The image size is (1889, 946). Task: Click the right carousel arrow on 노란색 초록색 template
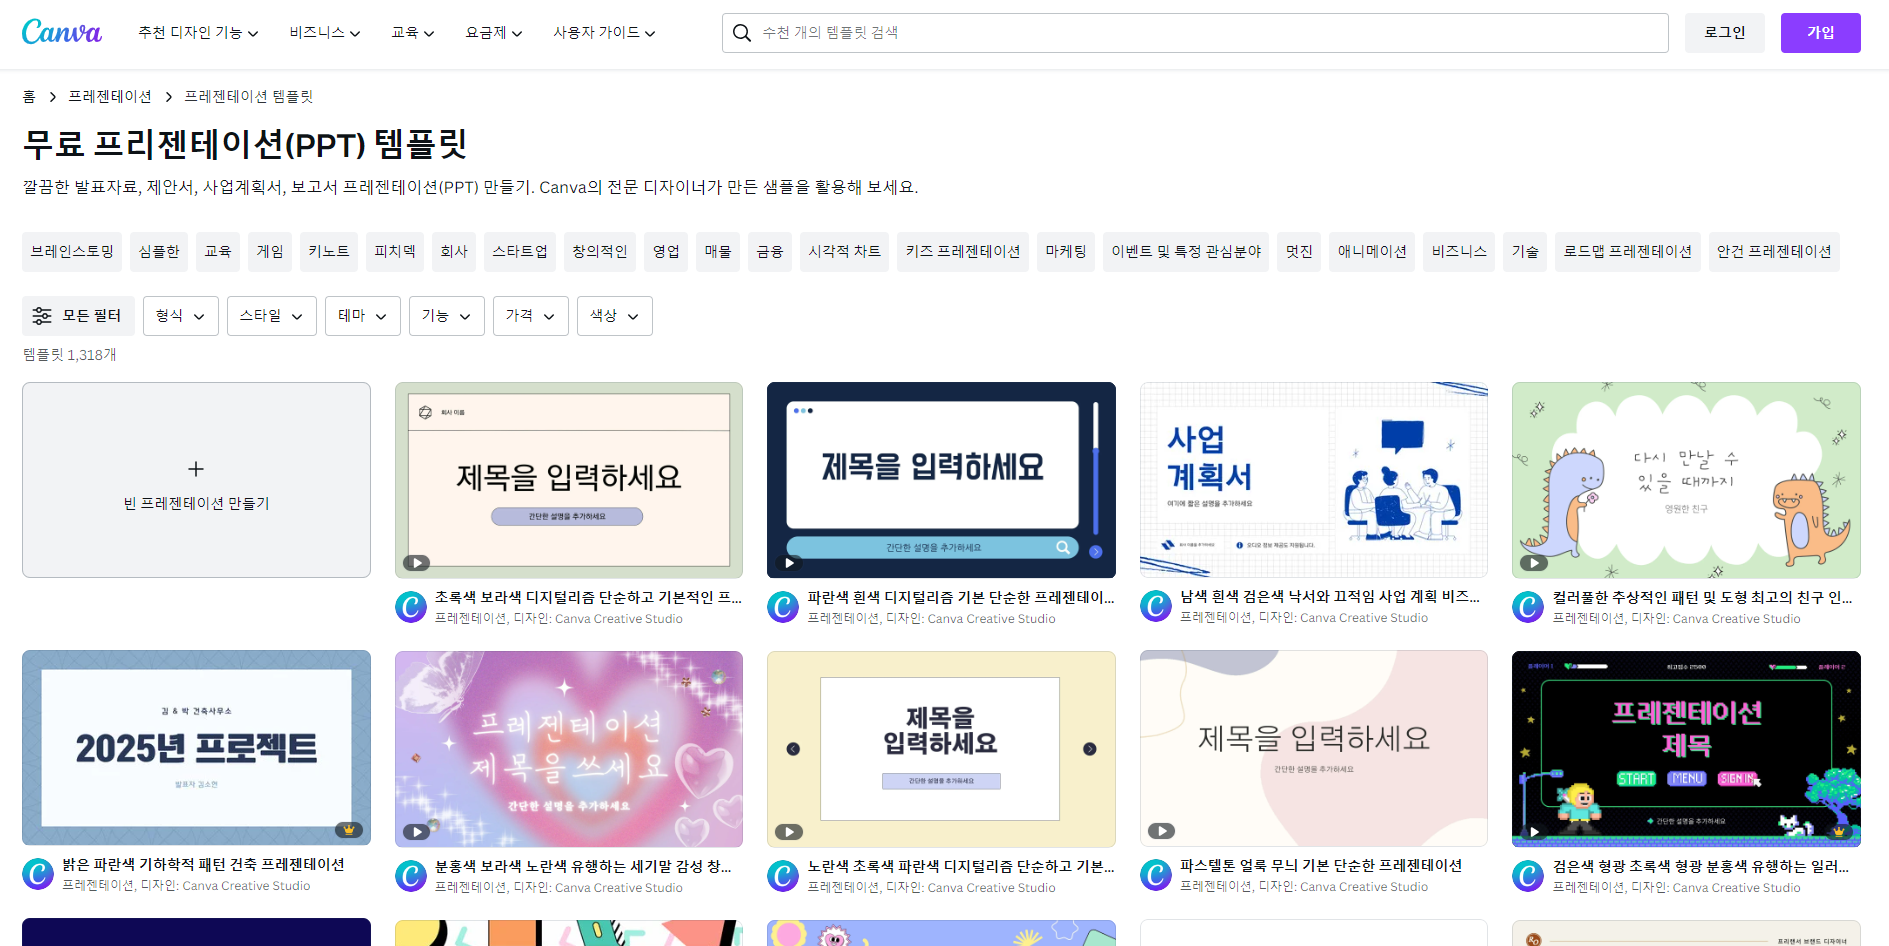pos(1092,747)
